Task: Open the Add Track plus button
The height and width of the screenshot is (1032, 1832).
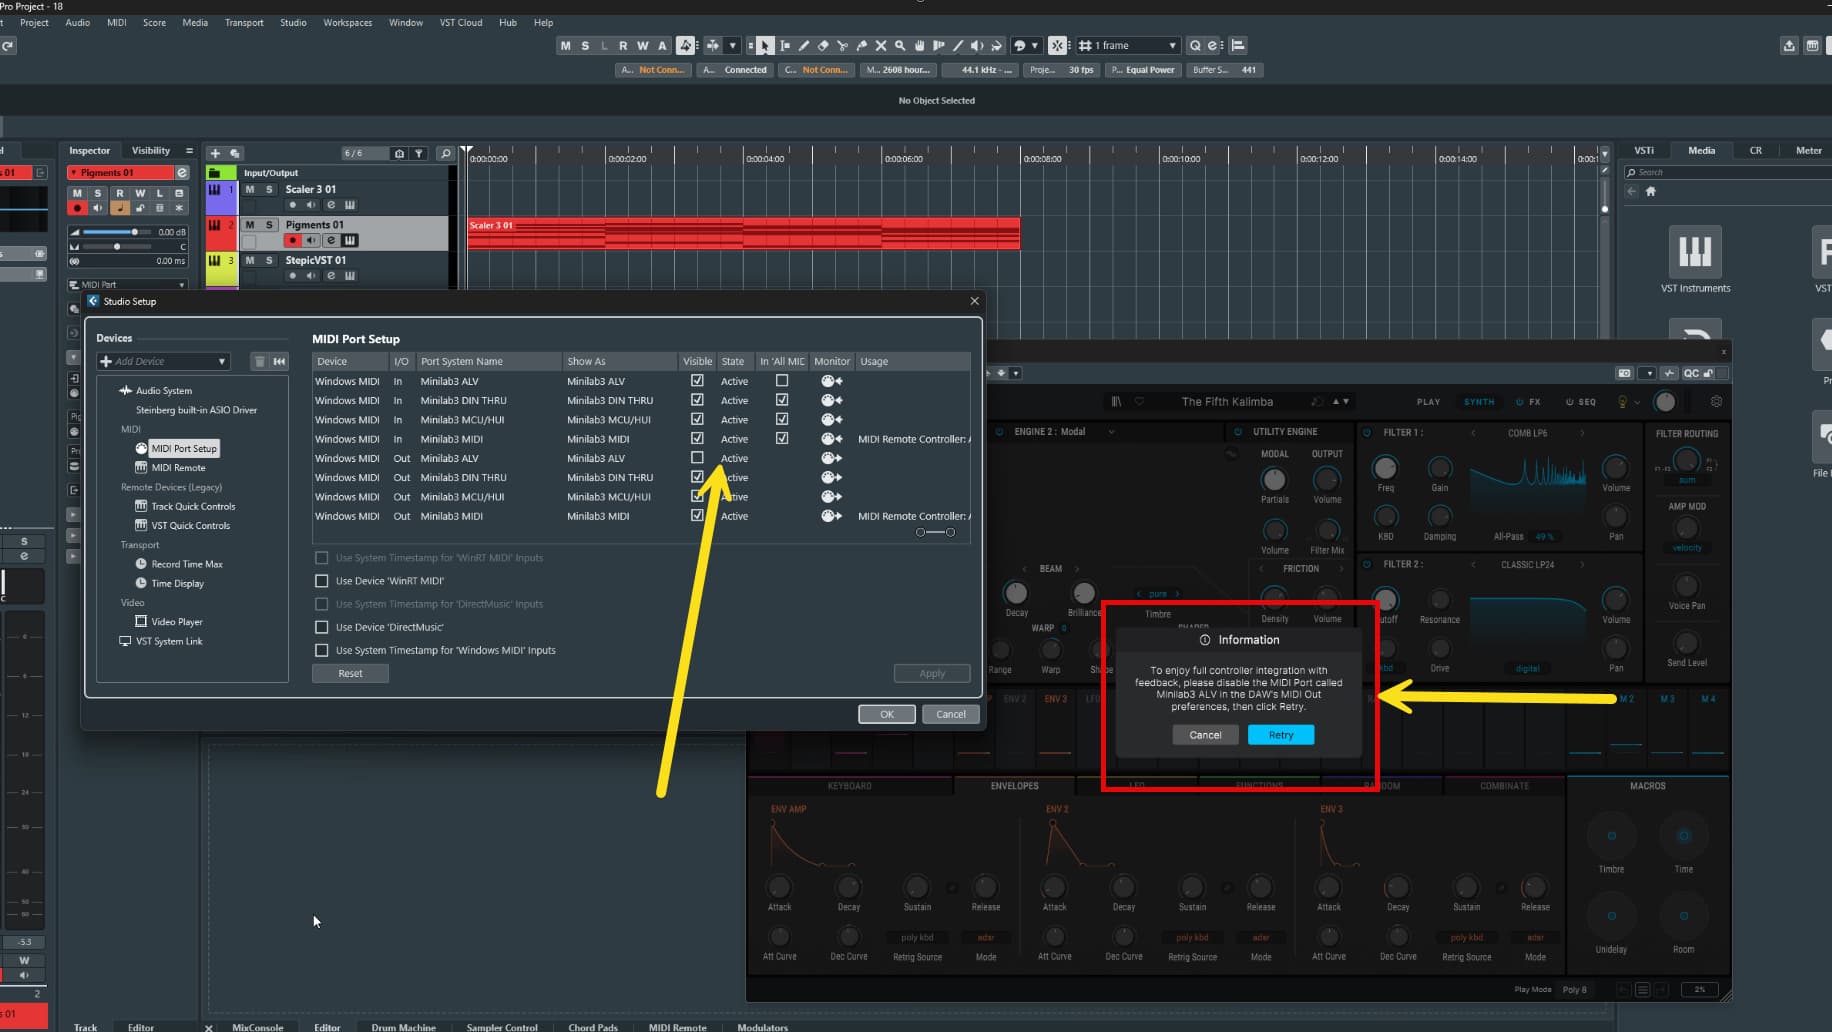Action: pos(215,153)
